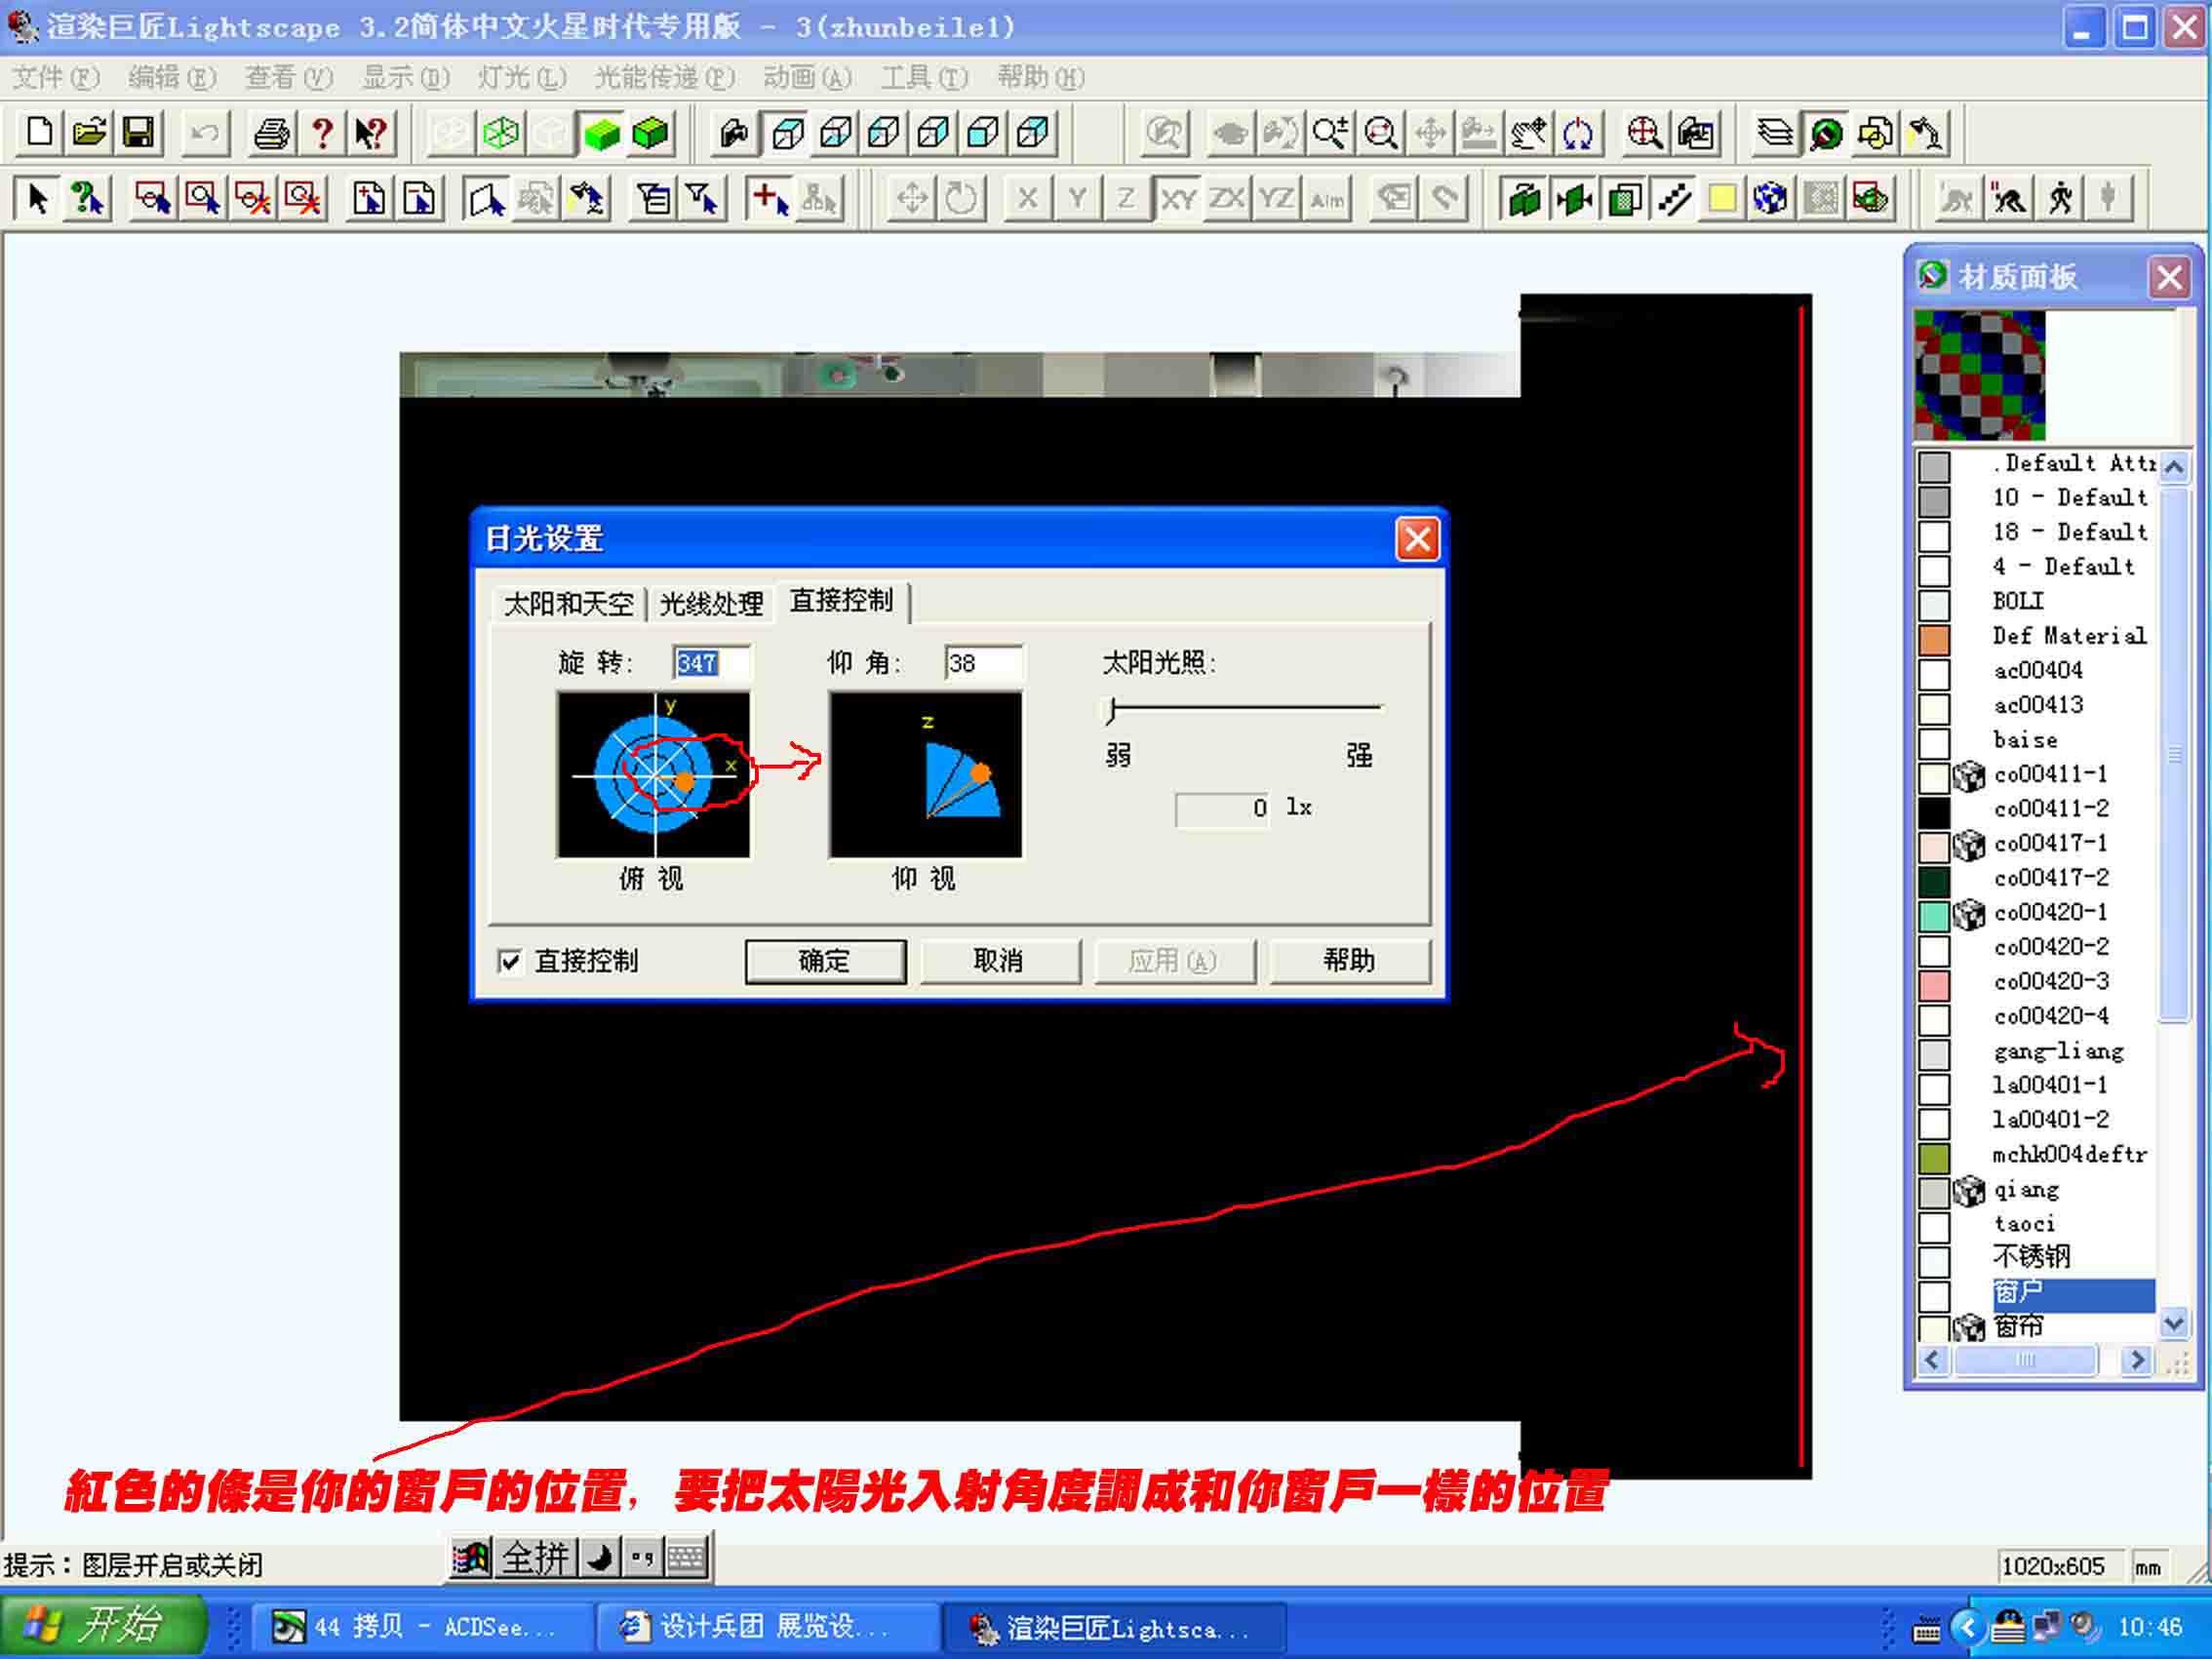Switch to 设计兵团 browser taskbar item

768,1627
